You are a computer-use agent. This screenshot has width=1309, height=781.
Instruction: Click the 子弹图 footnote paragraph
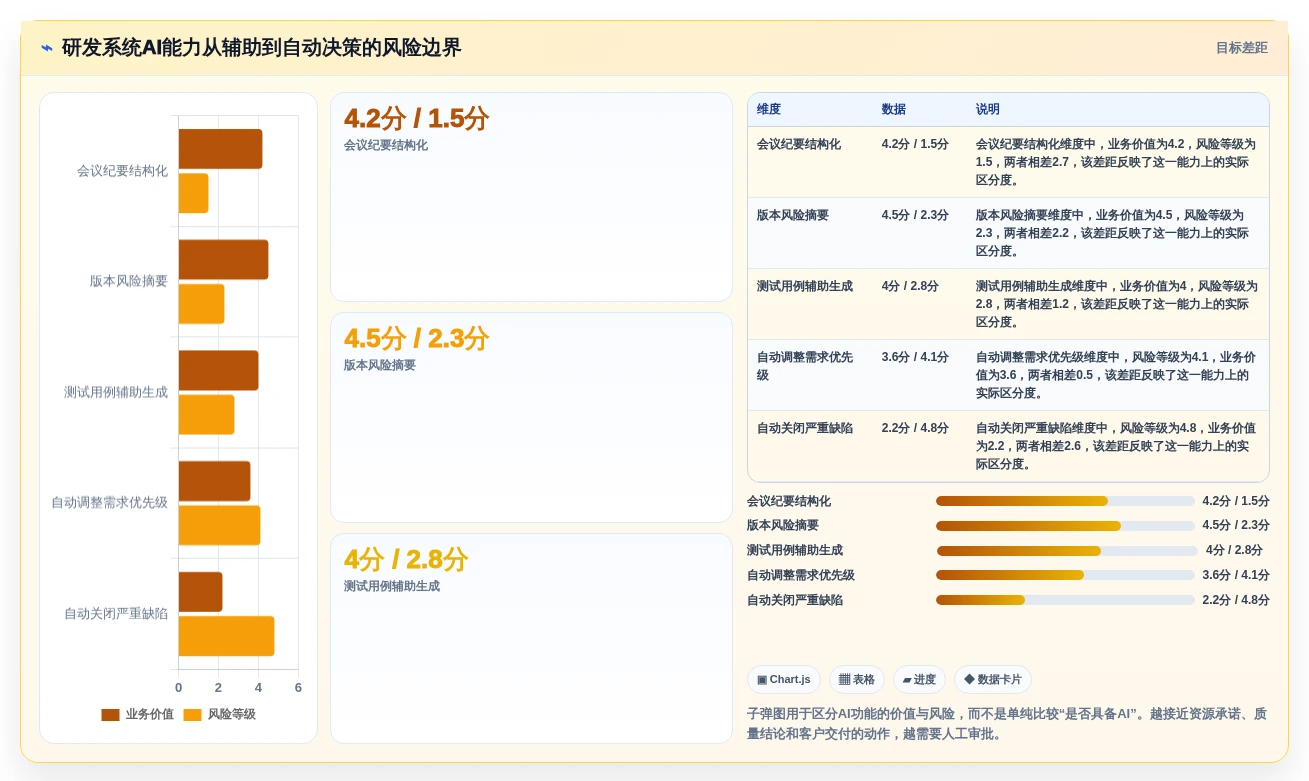[x=1008, y=724]
